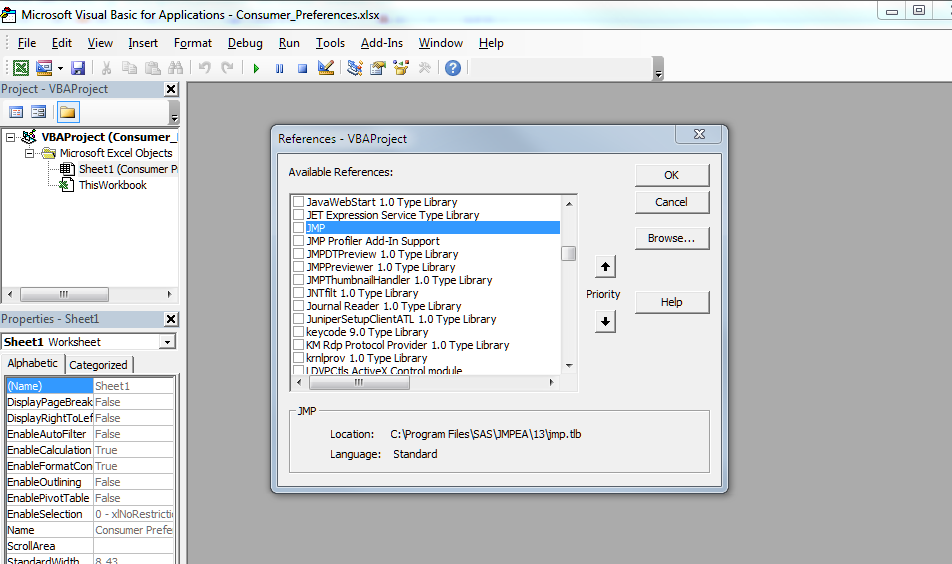Select Sheet1 (Consumer P in project tree
This screenshot has width=952, height=564.
pos(128,169)
